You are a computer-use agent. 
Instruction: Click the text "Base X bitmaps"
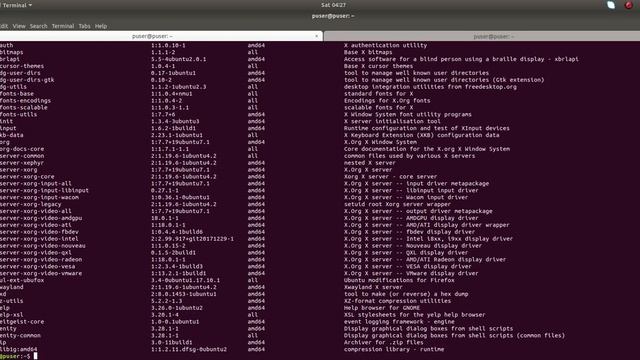[x=368, y=52]
